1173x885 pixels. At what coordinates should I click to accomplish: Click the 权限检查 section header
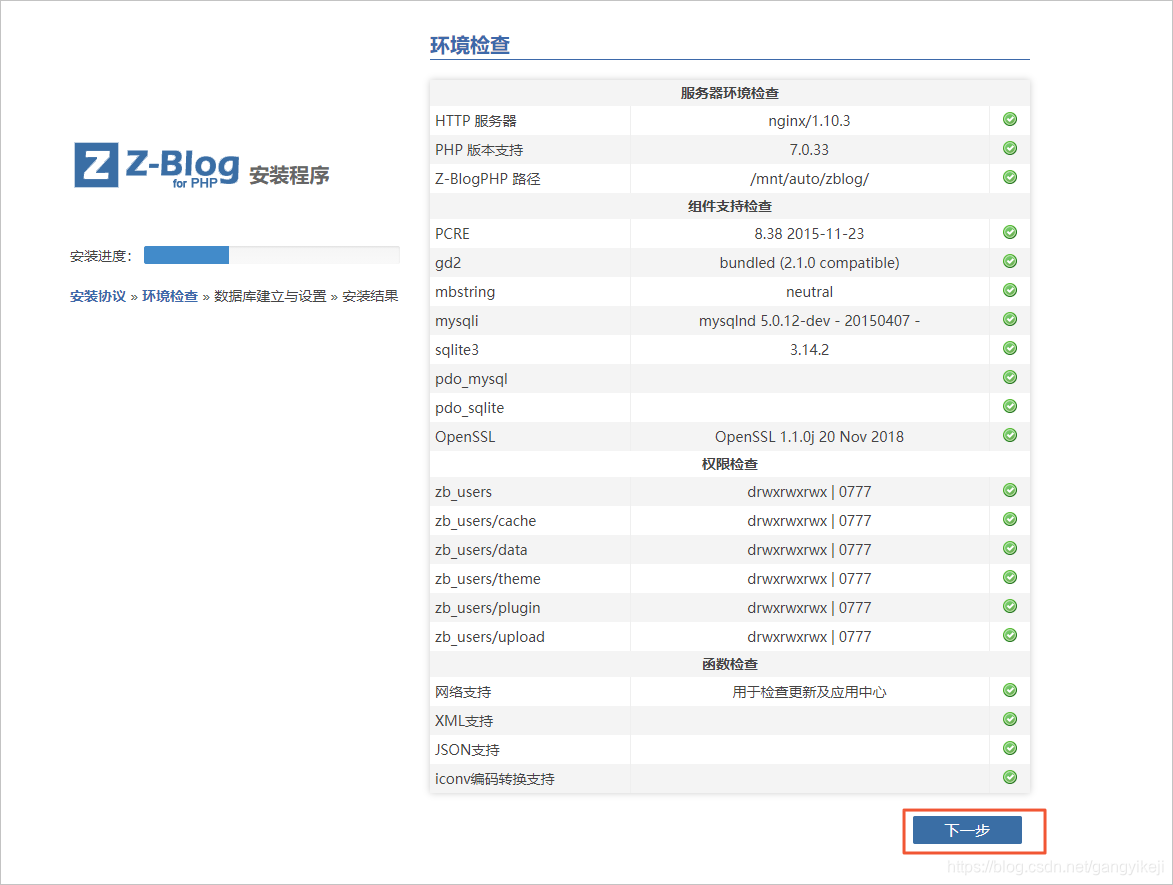pyautogui.click(x=729, y=465)
